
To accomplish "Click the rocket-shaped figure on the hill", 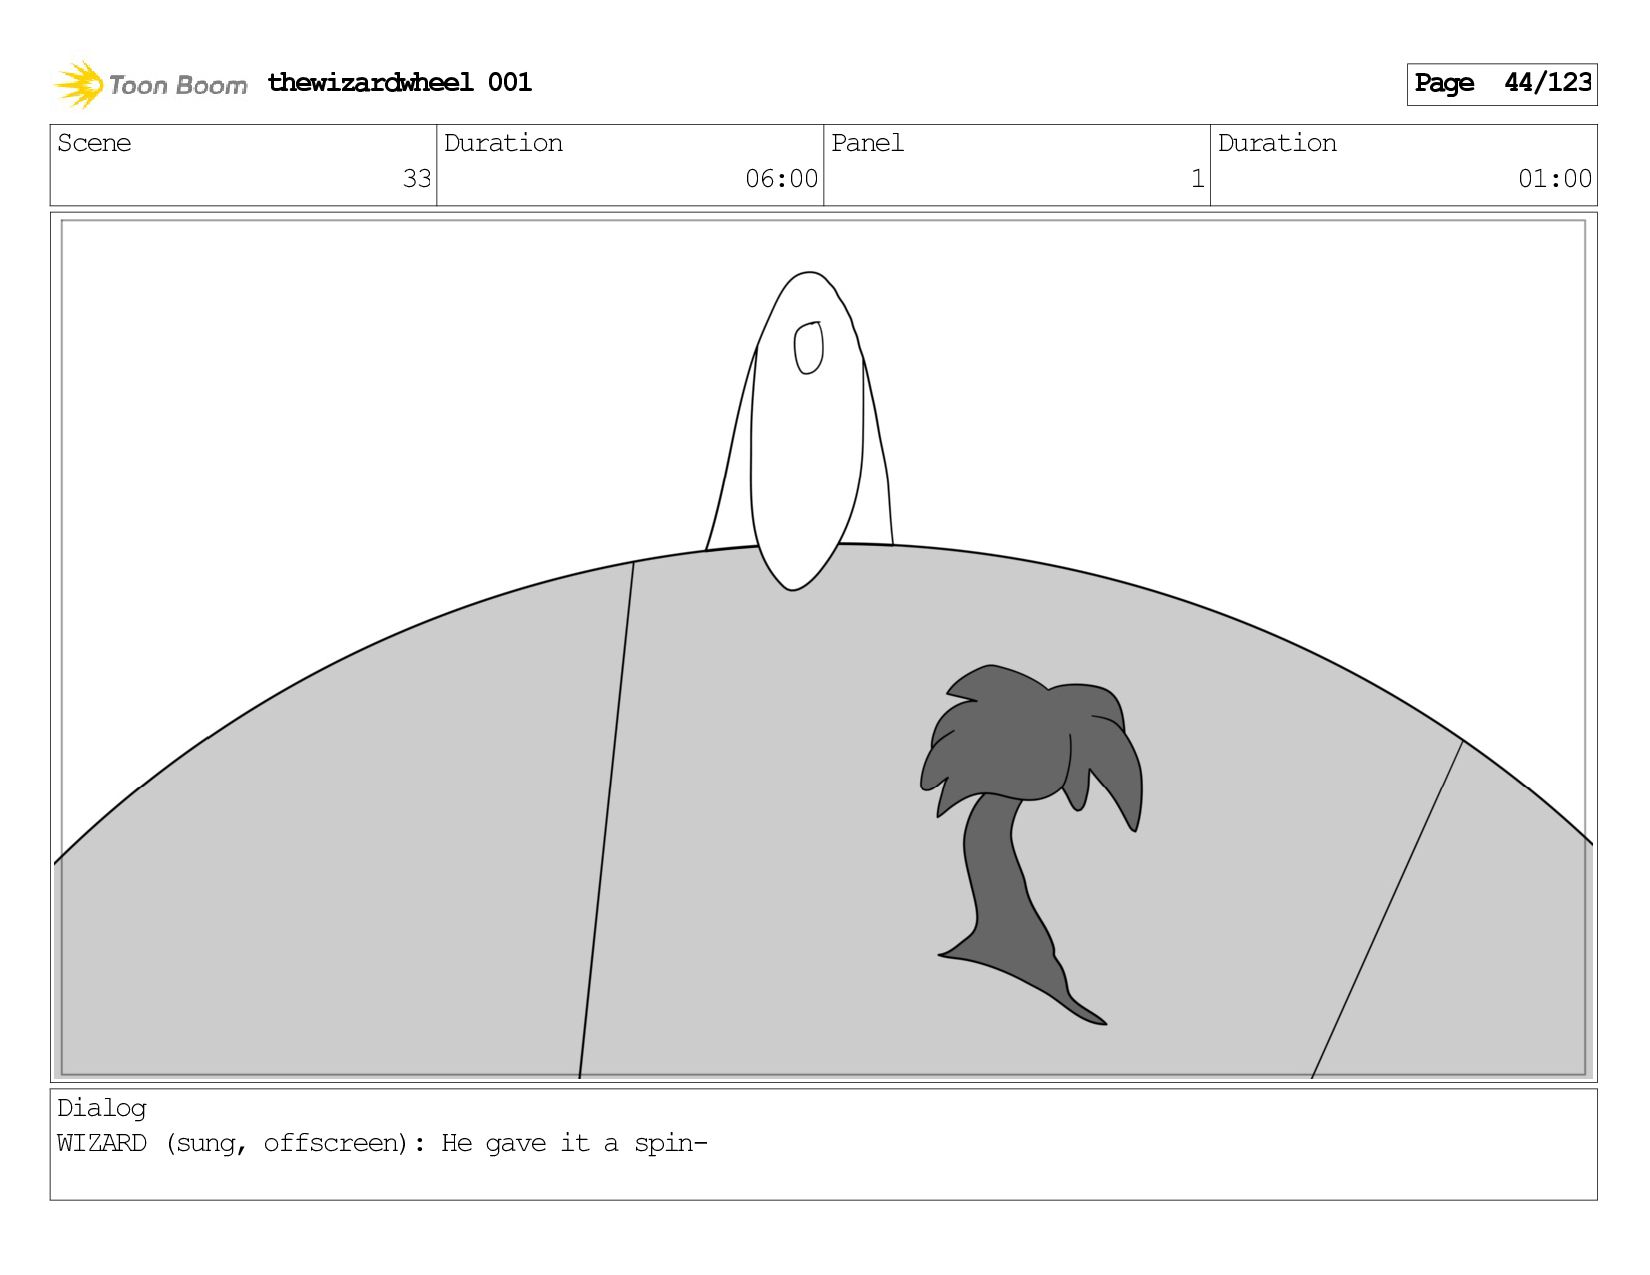I will (800, 430).
